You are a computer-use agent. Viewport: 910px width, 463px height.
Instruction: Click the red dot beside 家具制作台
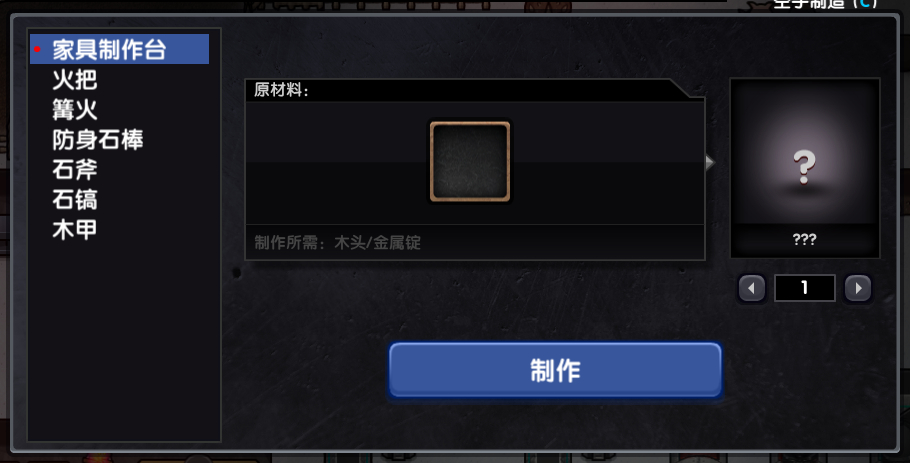pyautogui.click(x=37, y=49)
